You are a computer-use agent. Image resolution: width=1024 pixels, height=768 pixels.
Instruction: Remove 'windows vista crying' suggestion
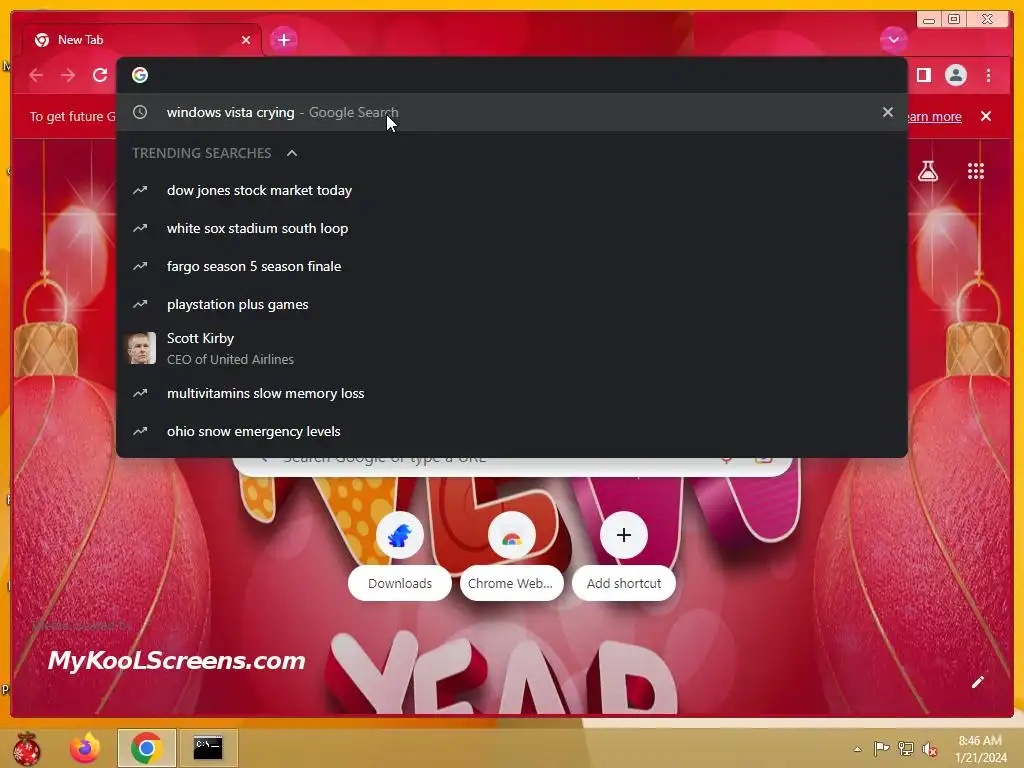(x=888, y=112)
